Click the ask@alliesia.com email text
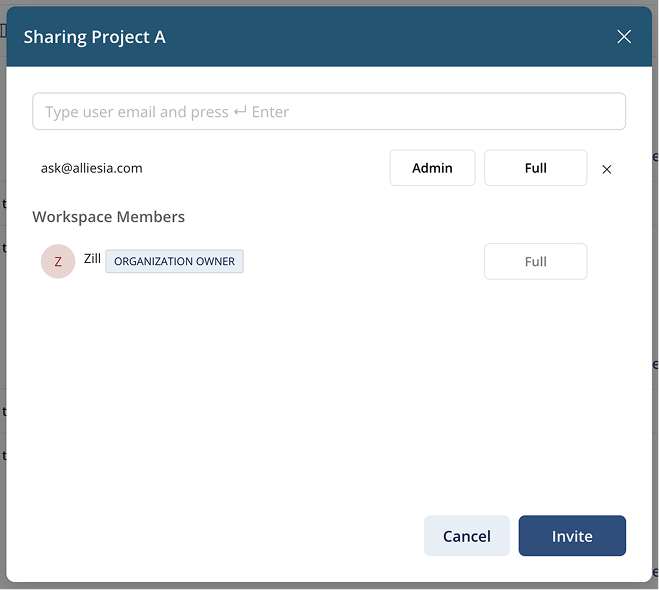 pyautogui.click(x=92, y=168)
